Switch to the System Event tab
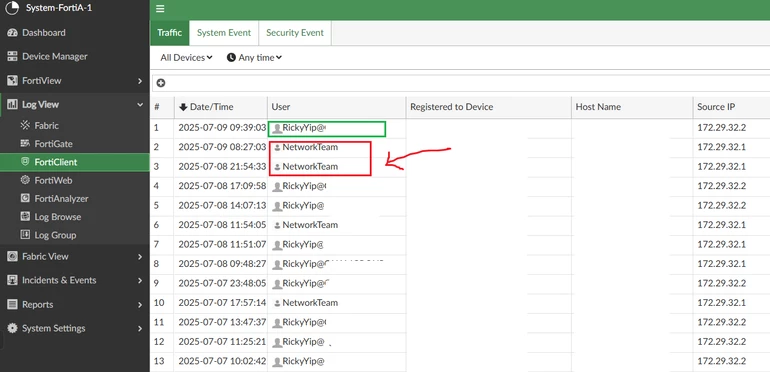The width and height of the screenshot is (770, 372). click(x=224, y=33)
